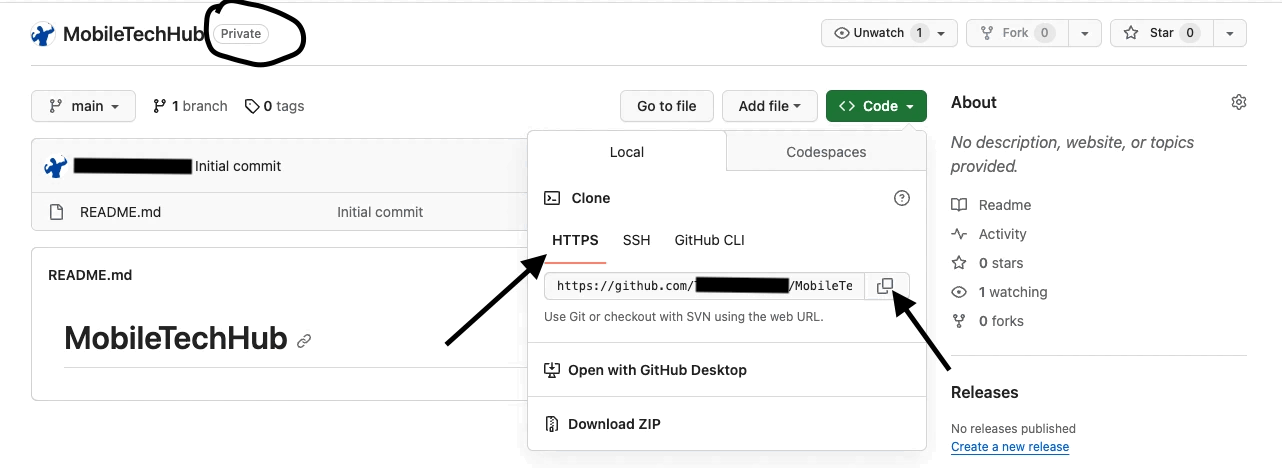Select the HTTPS clone option

[x=575, y=240]
